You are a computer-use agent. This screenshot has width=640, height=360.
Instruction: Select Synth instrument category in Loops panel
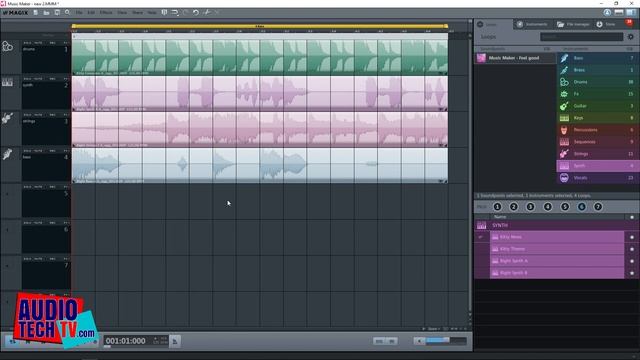pos(597,166)
